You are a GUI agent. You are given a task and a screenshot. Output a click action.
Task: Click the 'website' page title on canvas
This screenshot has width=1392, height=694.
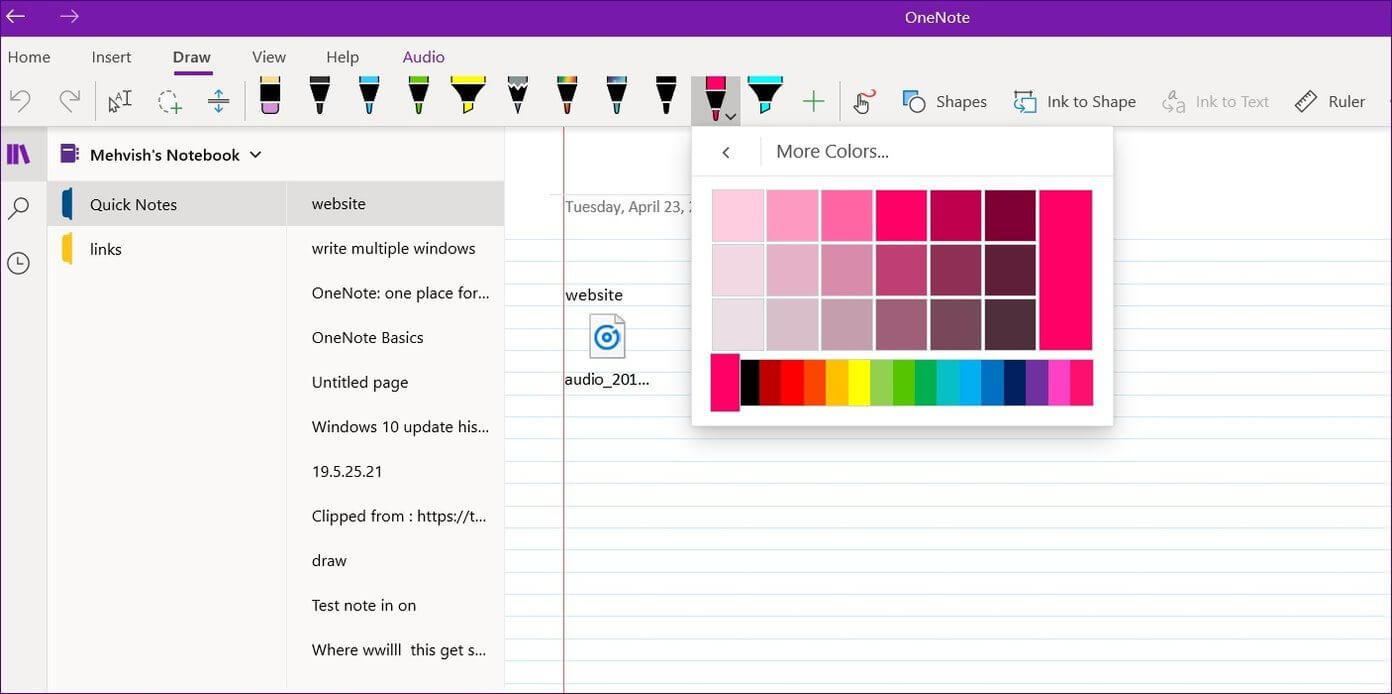[594, 295]
